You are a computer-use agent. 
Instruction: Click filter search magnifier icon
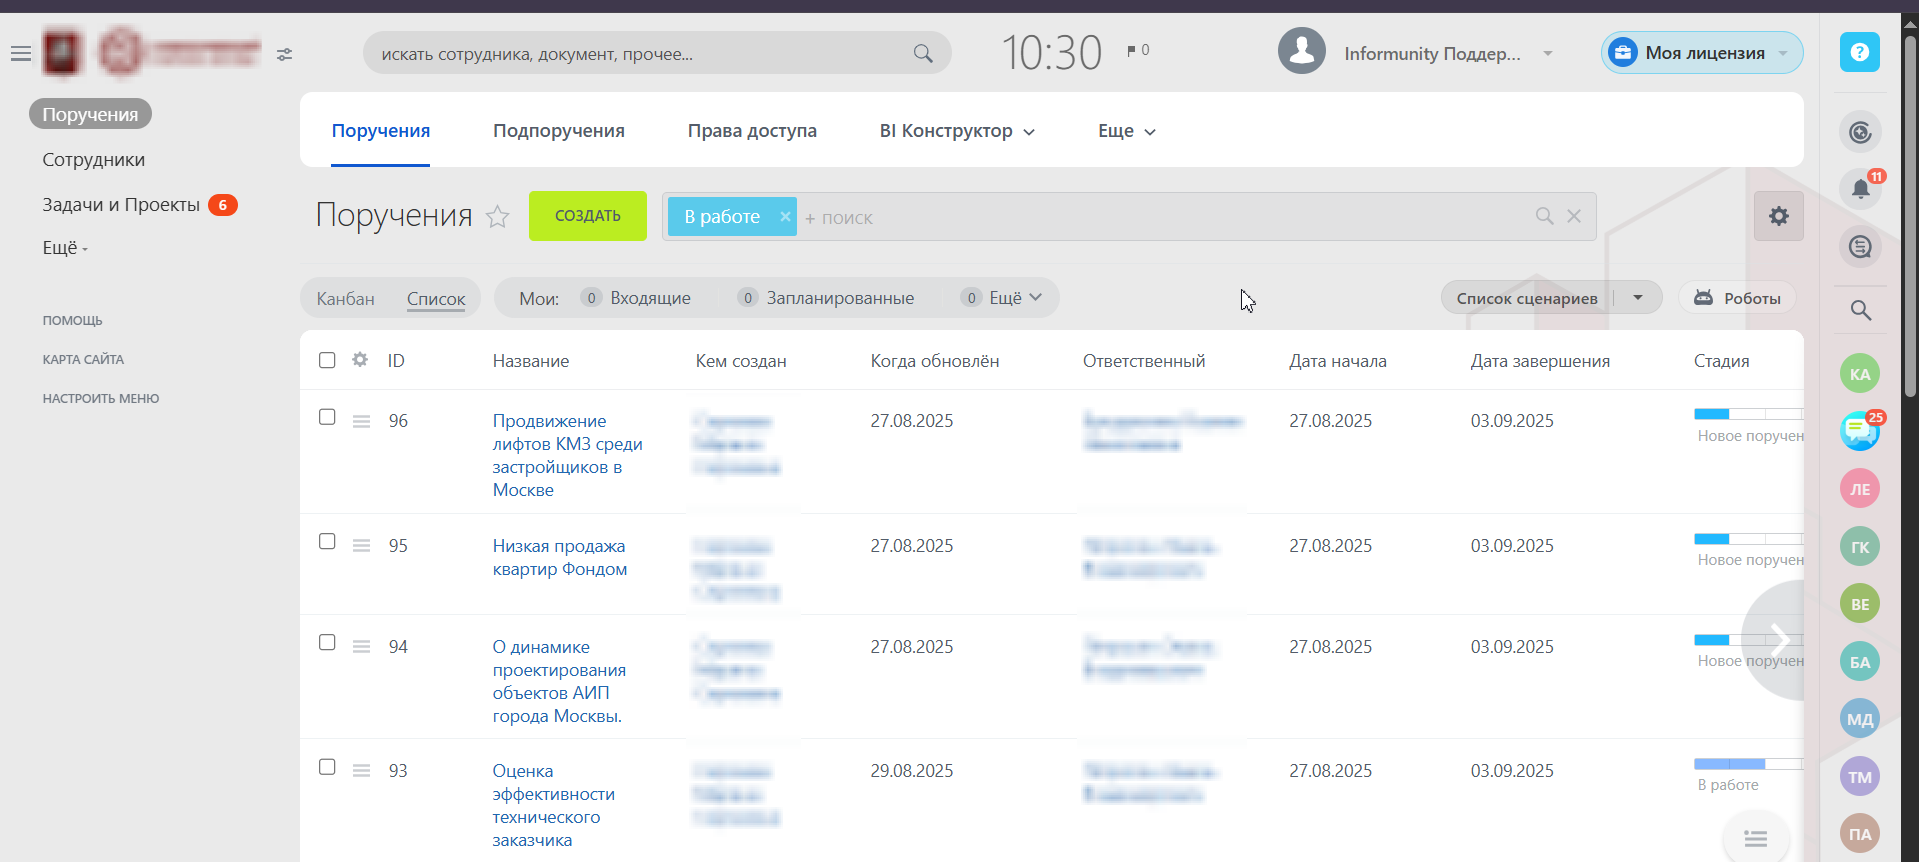tap(1544, 216)
